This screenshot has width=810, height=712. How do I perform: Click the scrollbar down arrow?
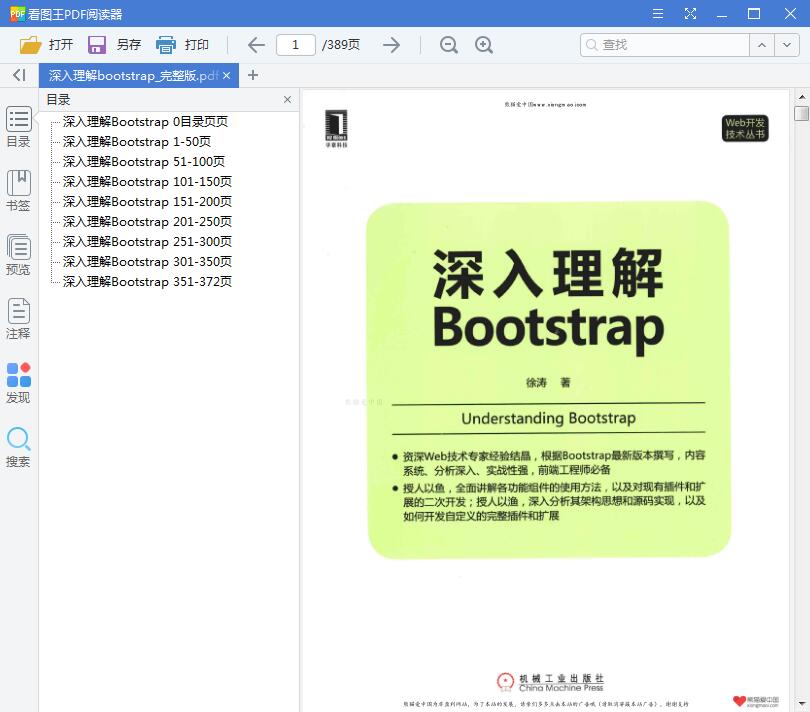tap(801, 704)
